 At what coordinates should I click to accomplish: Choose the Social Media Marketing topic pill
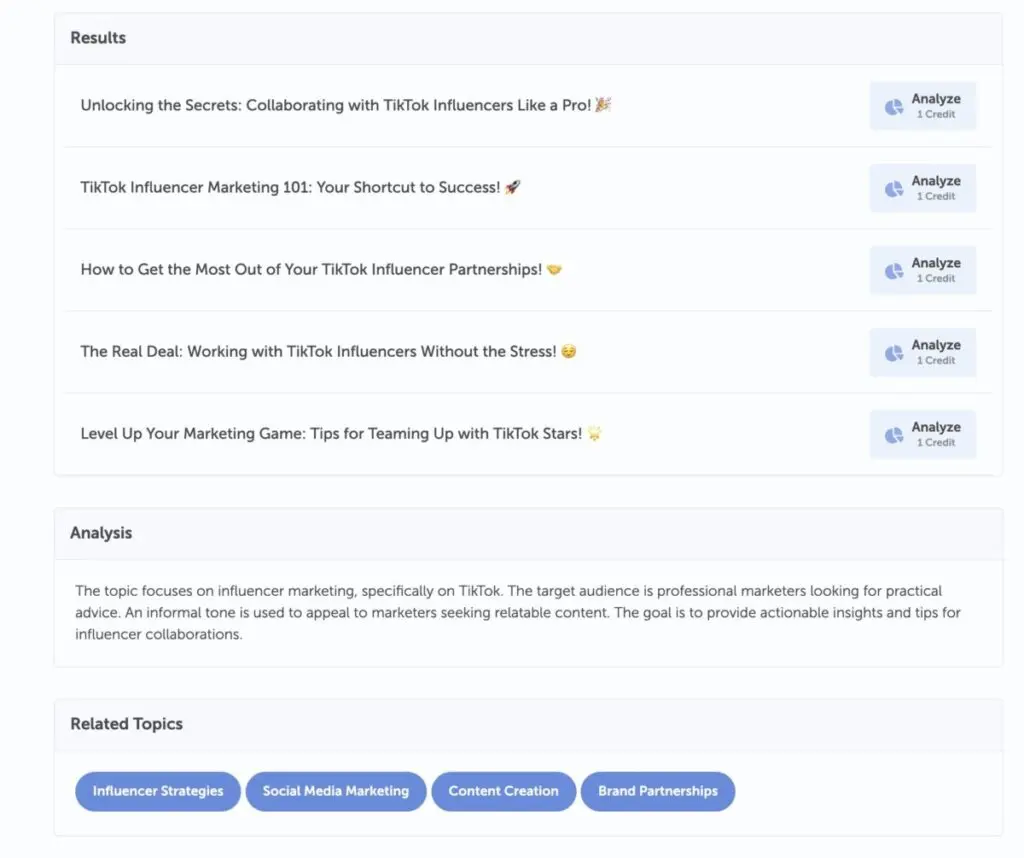(336, 791)
